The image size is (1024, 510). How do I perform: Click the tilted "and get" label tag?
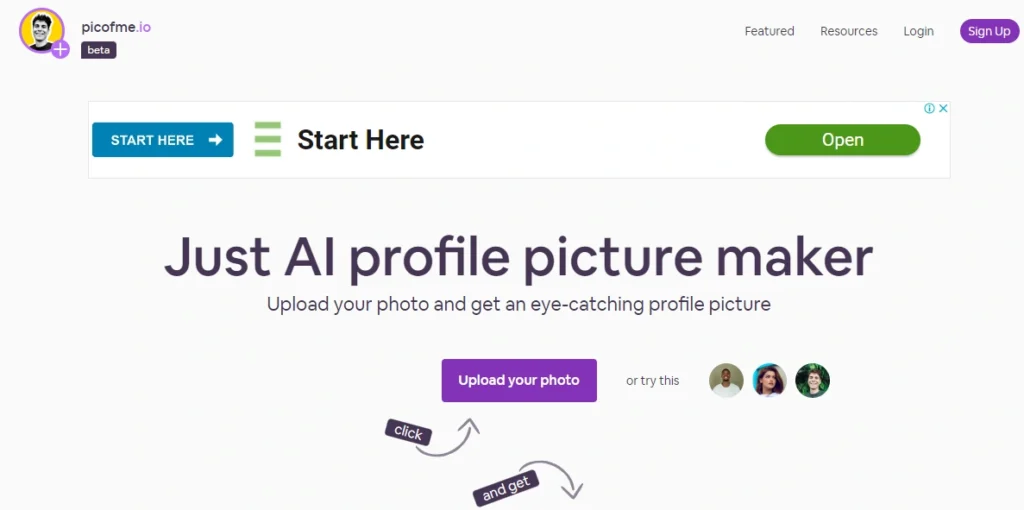[x=506, y=488]
